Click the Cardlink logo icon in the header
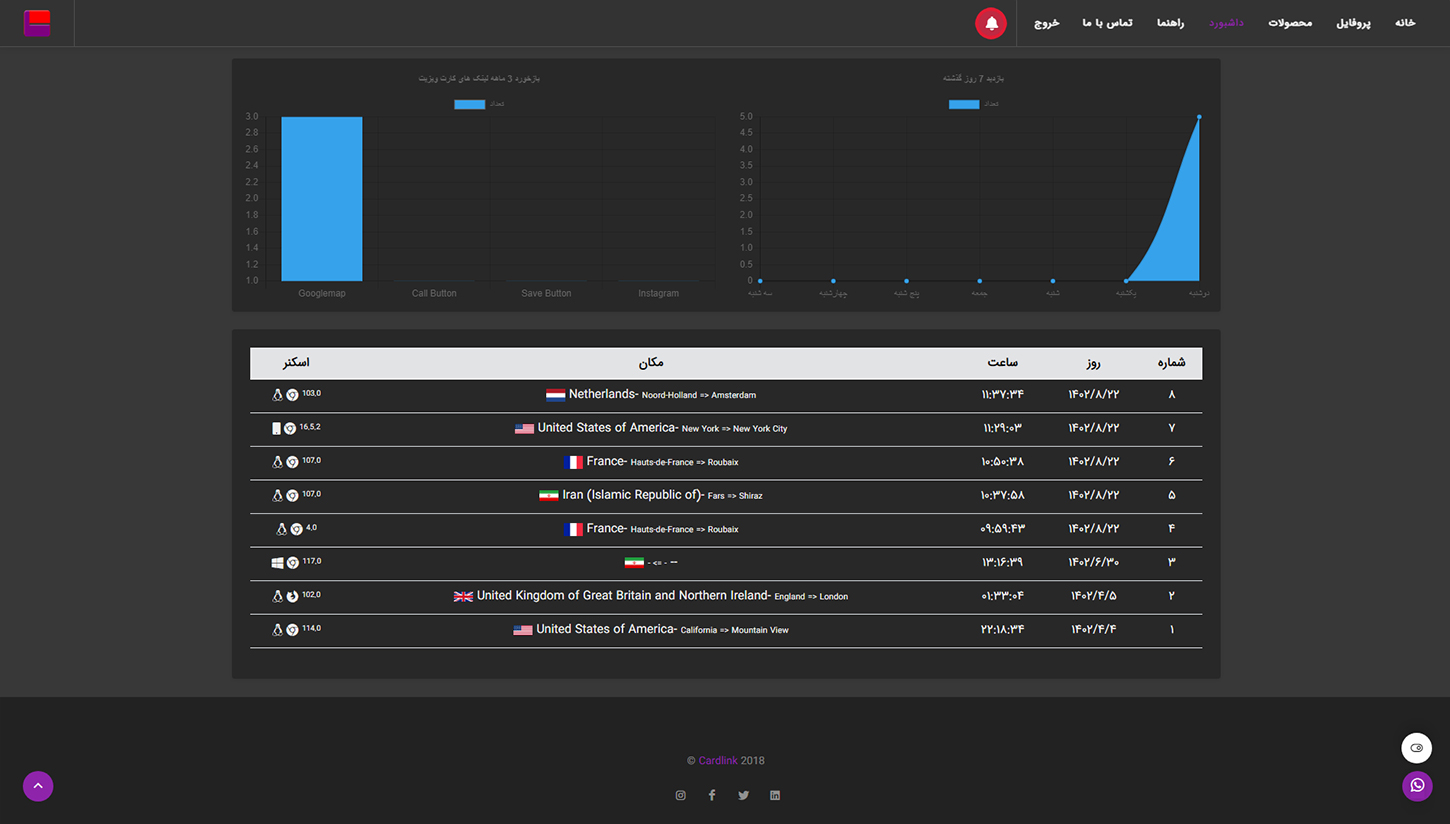Image resolution: width=1450 pixels, height=824 pixels. click(x=37, y=23)
